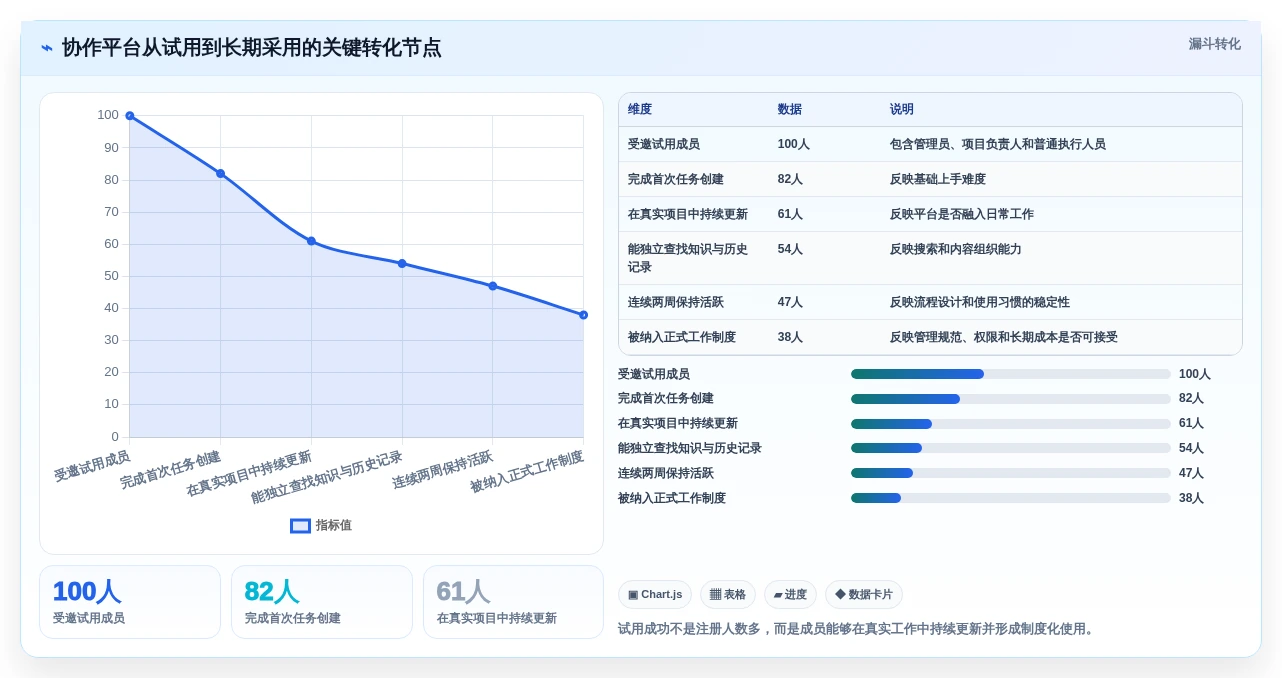
Task: Select chart data point for 完成首次任务创建
Action: [x=220, y=174]
